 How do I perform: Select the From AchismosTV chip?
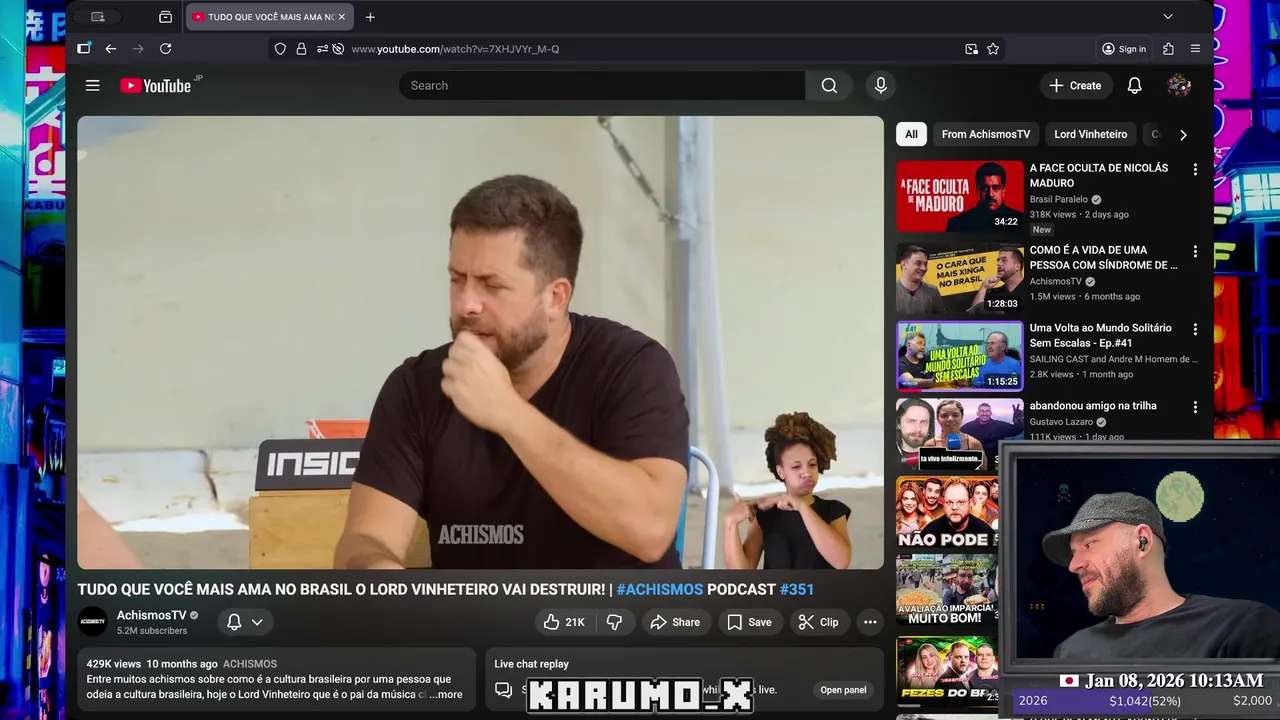[986, 134]
